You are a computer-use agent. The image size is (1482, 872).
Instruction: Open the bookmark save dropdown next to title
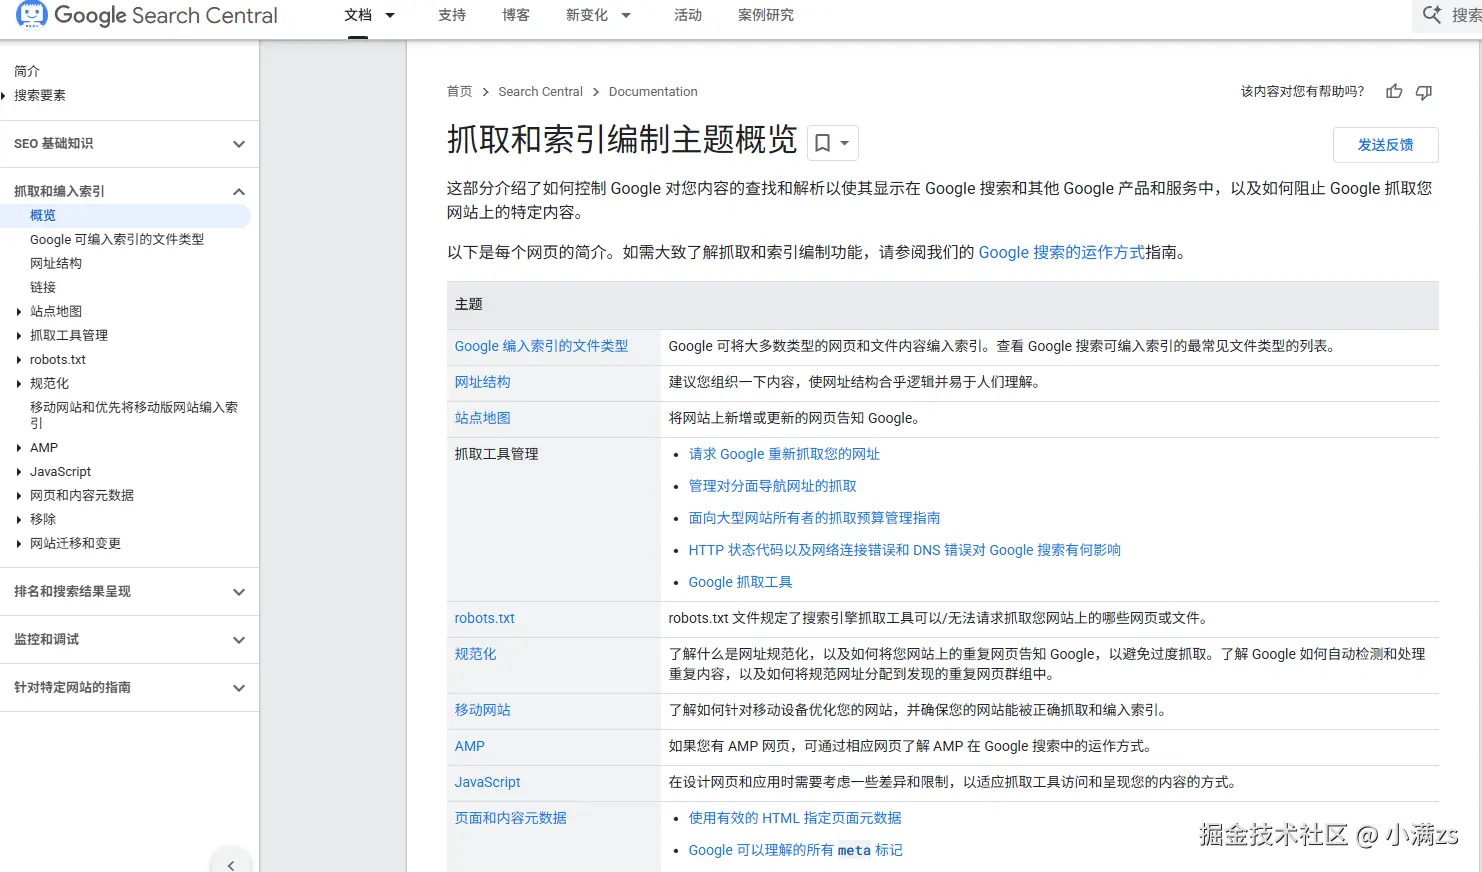[x=832, y=143]
